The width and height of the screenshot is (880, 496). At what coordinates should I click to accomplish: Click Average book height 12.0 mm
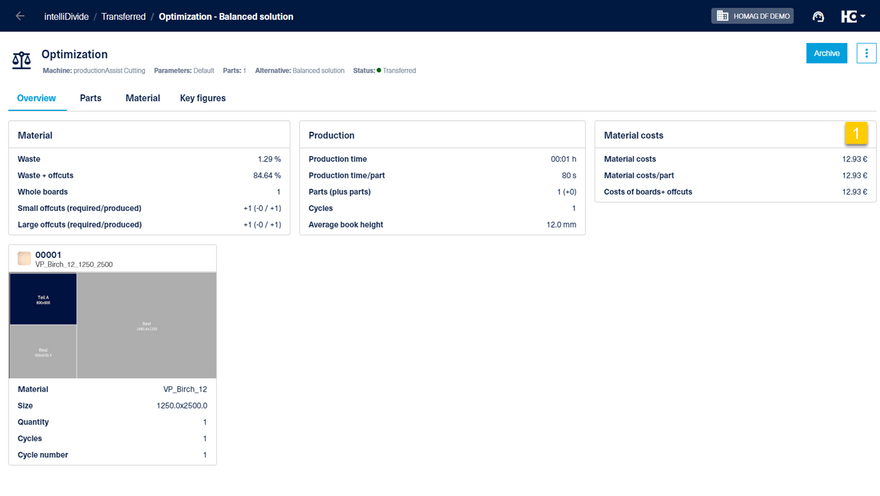pos(561,224)
